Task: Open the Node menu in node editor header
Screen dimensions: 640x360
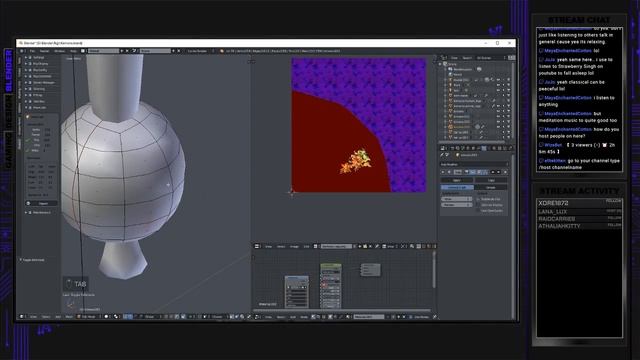Action: coord(304,317)
